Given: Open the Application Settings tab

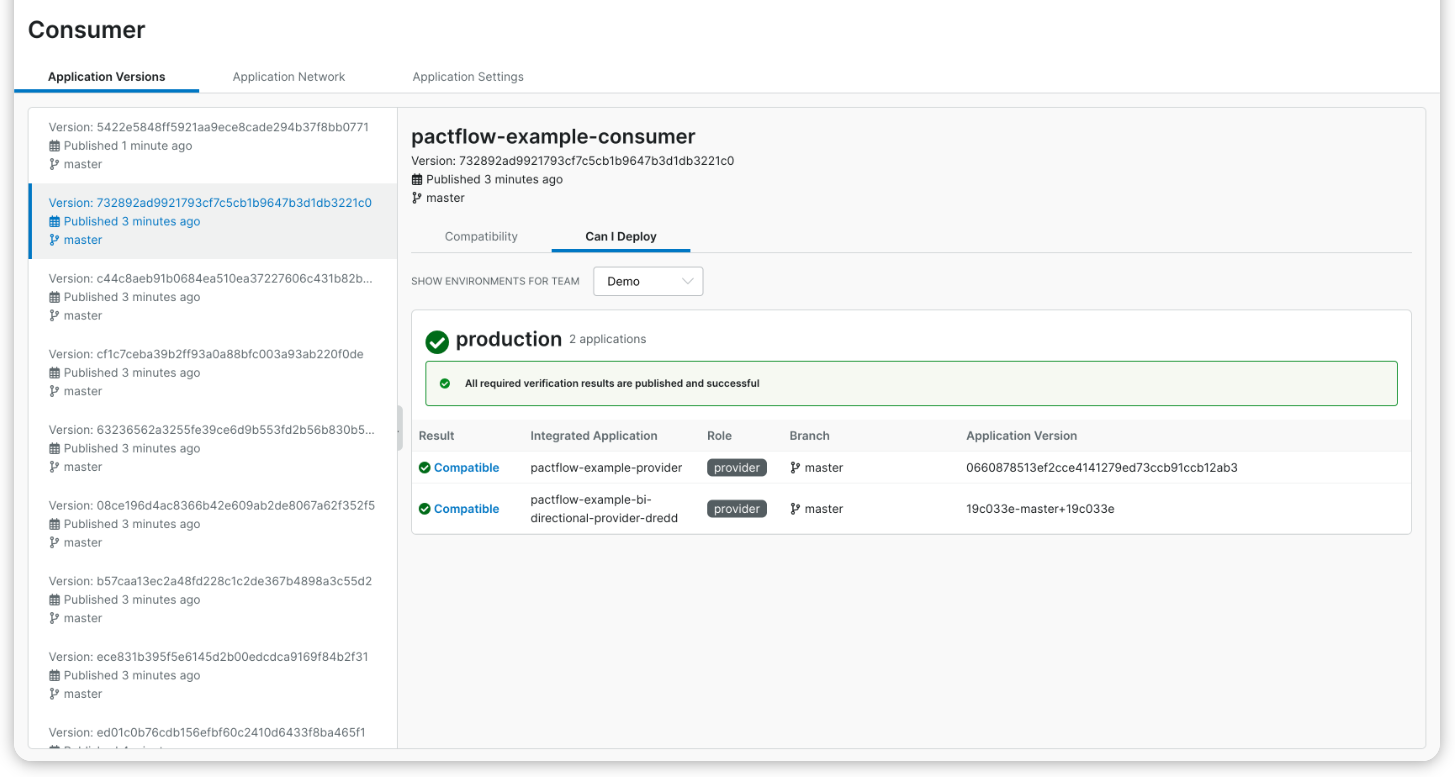Looking at the screenshot, I should click(x=468, y=77).
